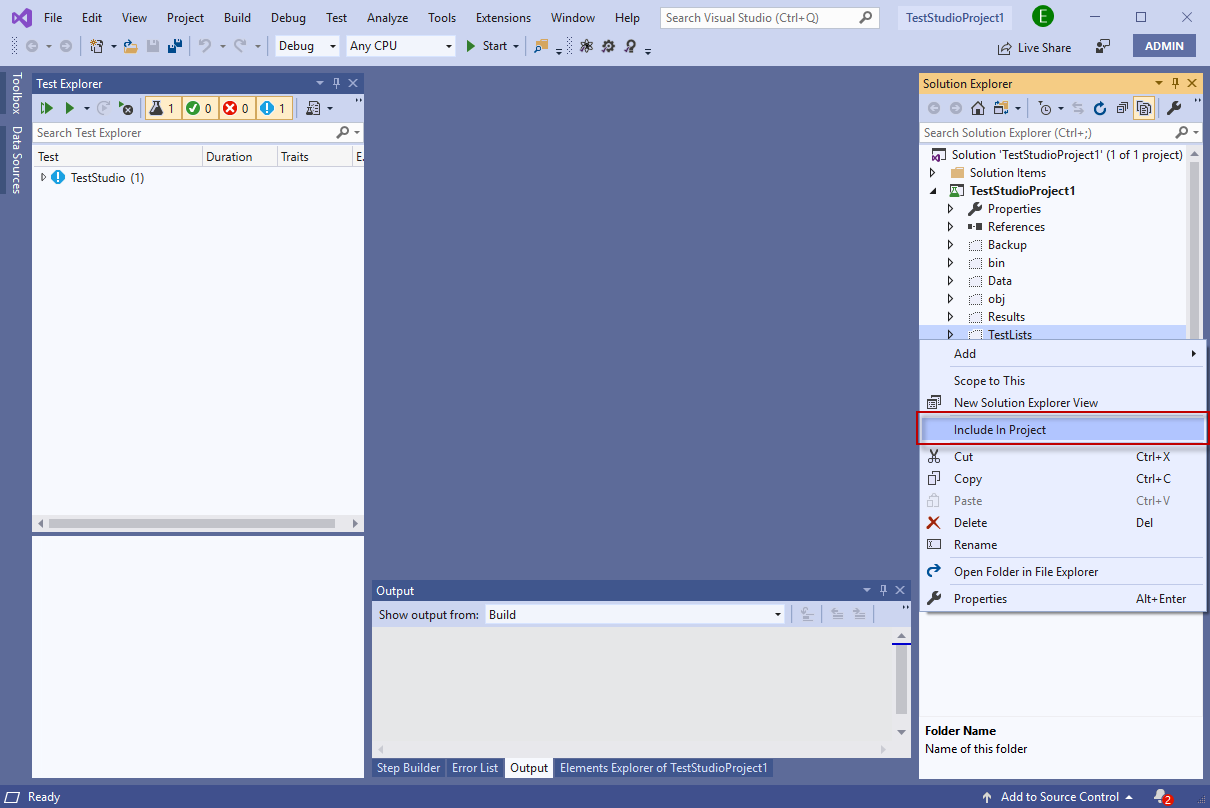This screenshot has height=808, width=1210.
Task: Switch to Elements Explorer of TestStudioProject1 tab
Action: point(663,768)
